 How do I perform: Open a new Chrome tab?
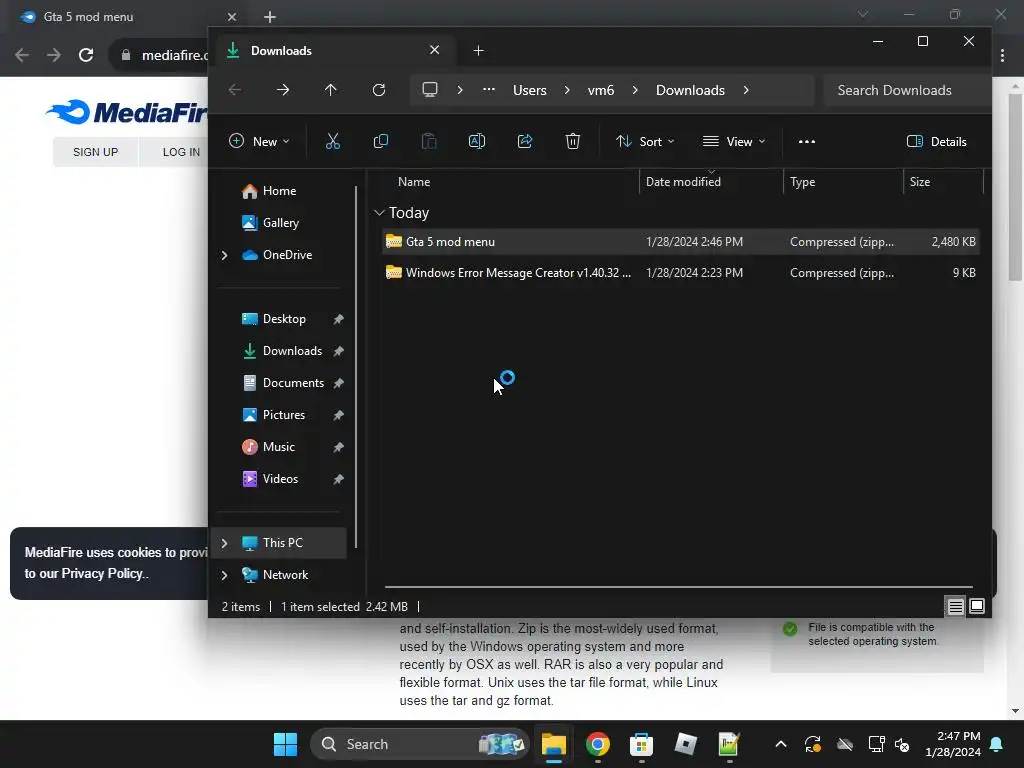click(x=270, y=17)
